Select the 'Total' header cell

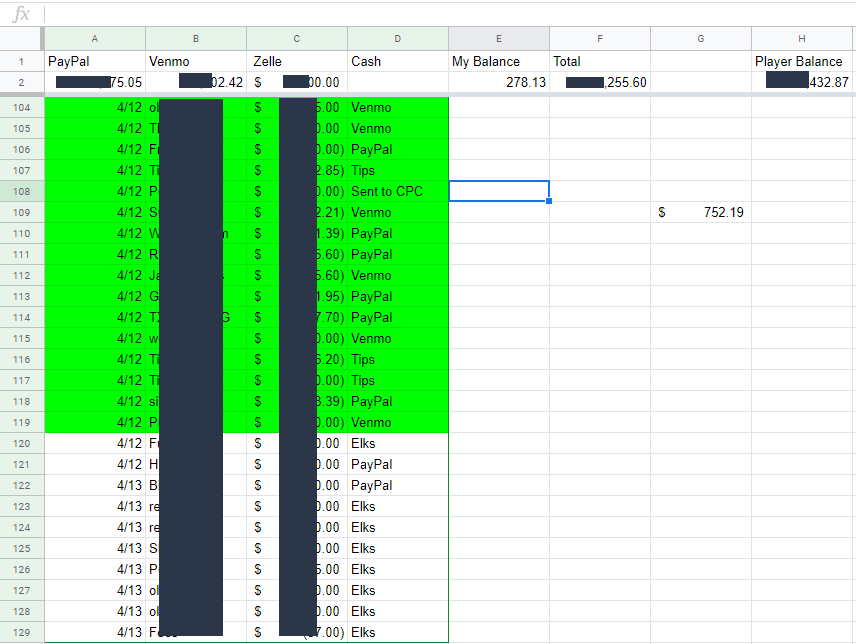point(599,61)
